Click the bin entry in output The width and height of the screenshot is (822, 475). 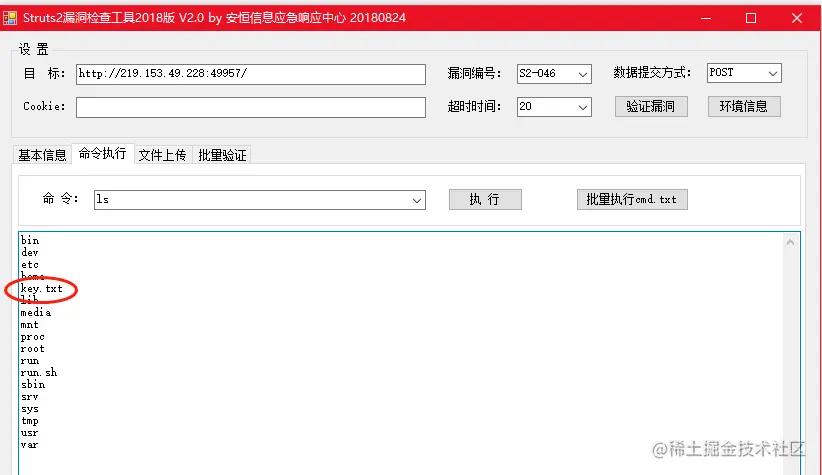coord(30,240)
